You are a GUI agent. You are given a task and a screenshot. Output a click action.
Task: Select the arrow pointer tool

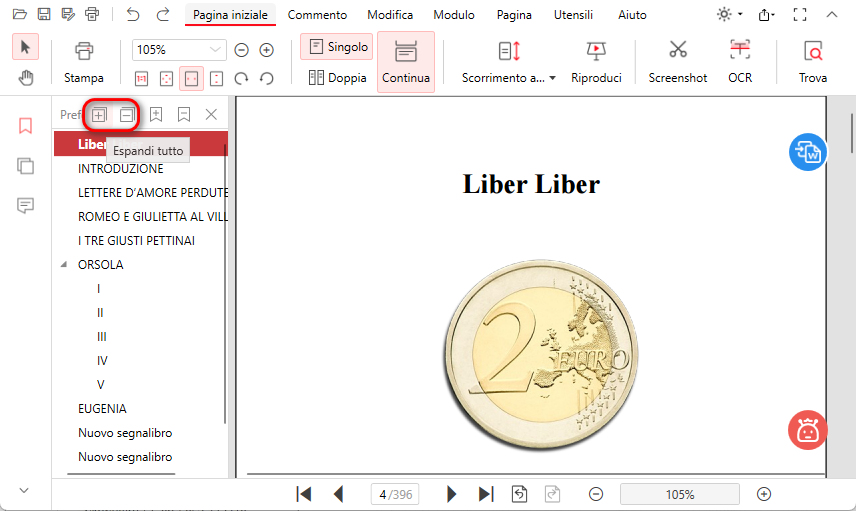tap(25, 47)
